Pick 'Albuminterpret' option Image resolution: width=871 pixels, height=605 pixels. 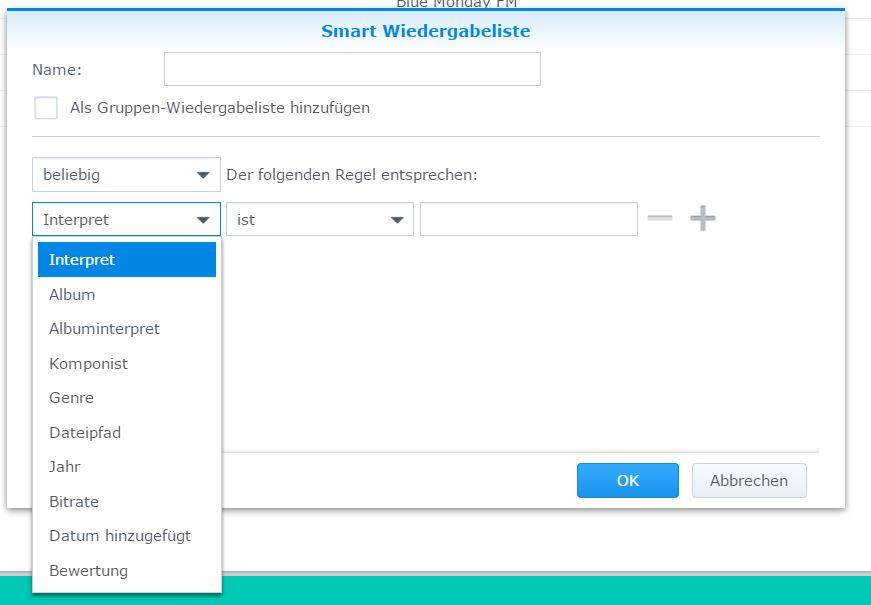coord(127,329)
